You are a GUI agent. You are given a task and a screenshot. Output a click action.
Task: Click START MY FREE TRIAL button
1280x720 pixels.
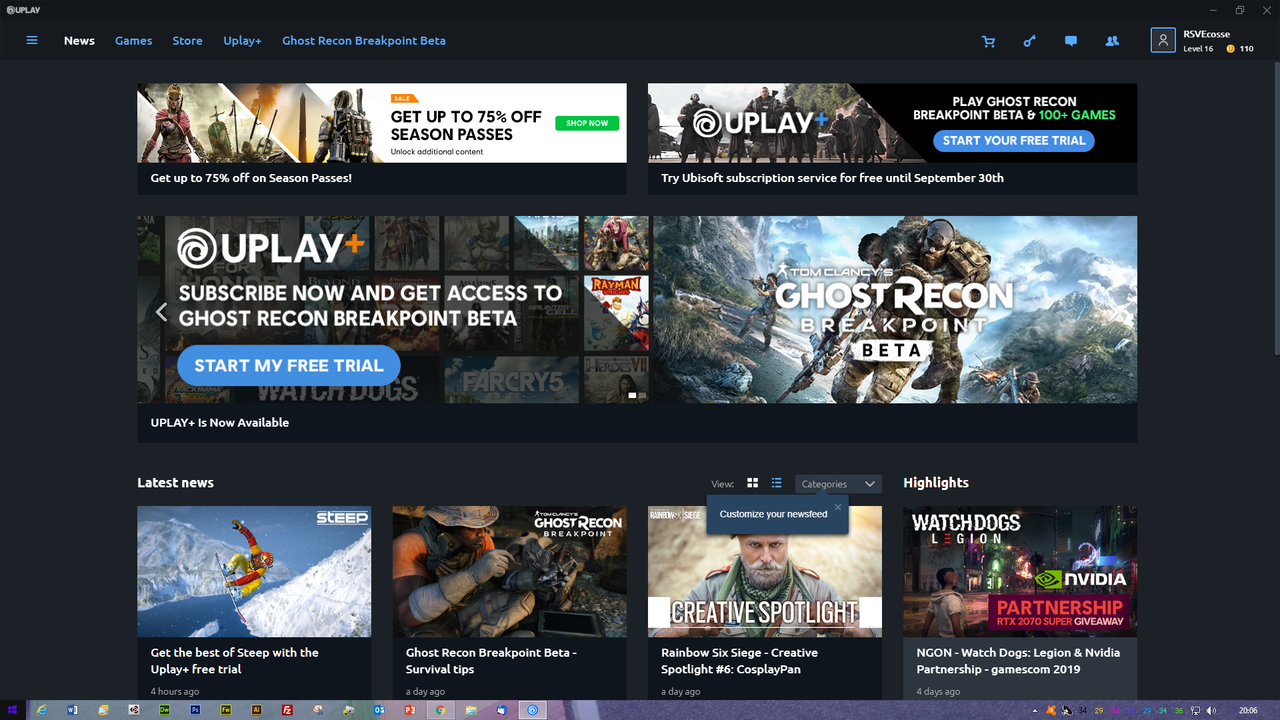coord(289,366)
